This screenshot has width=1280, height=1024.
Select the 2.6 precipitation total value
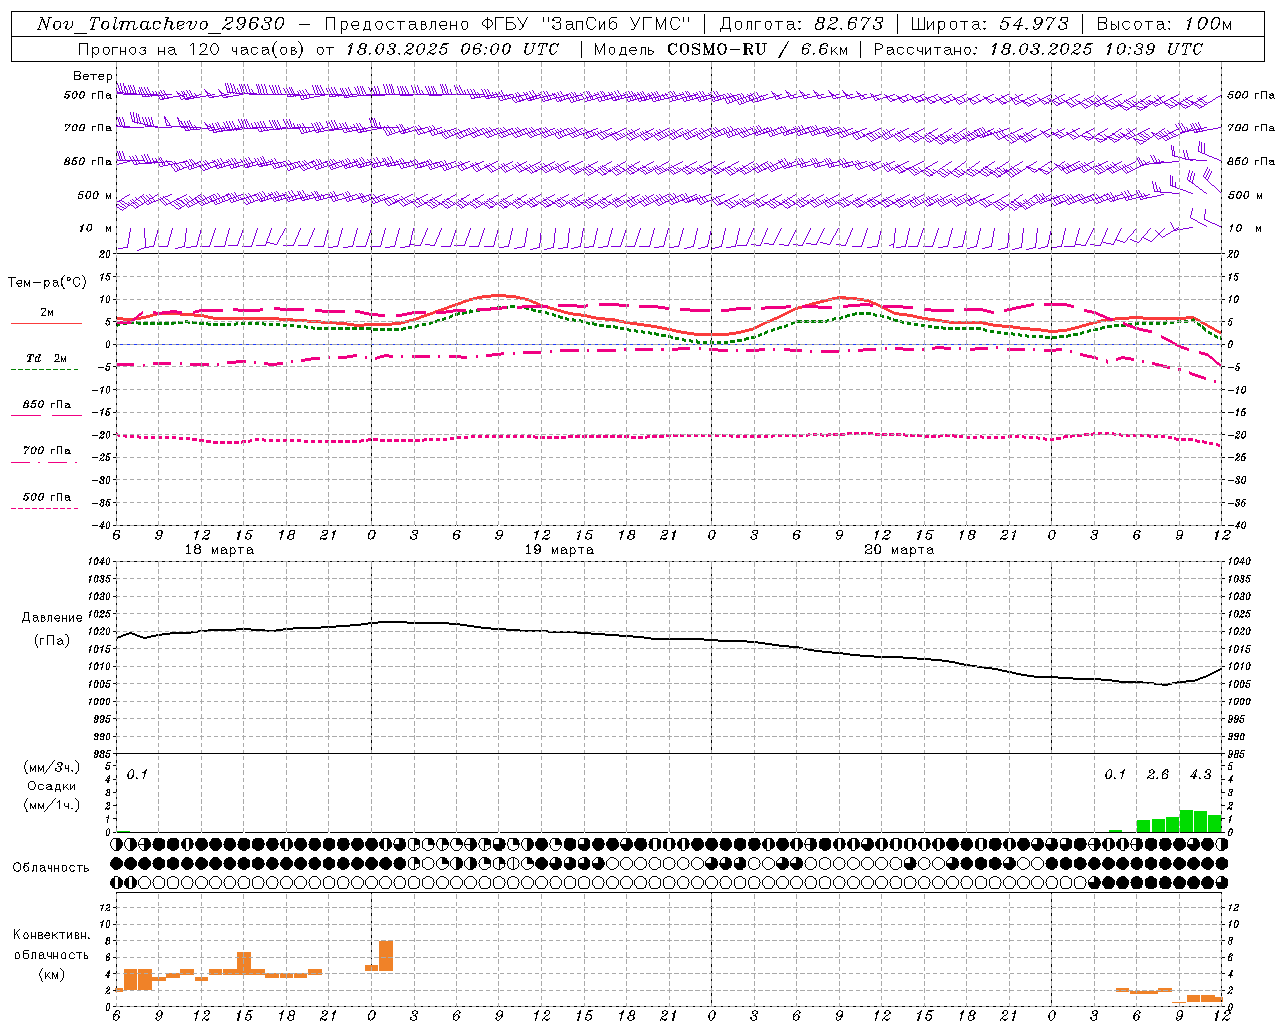pos(1158,775)
